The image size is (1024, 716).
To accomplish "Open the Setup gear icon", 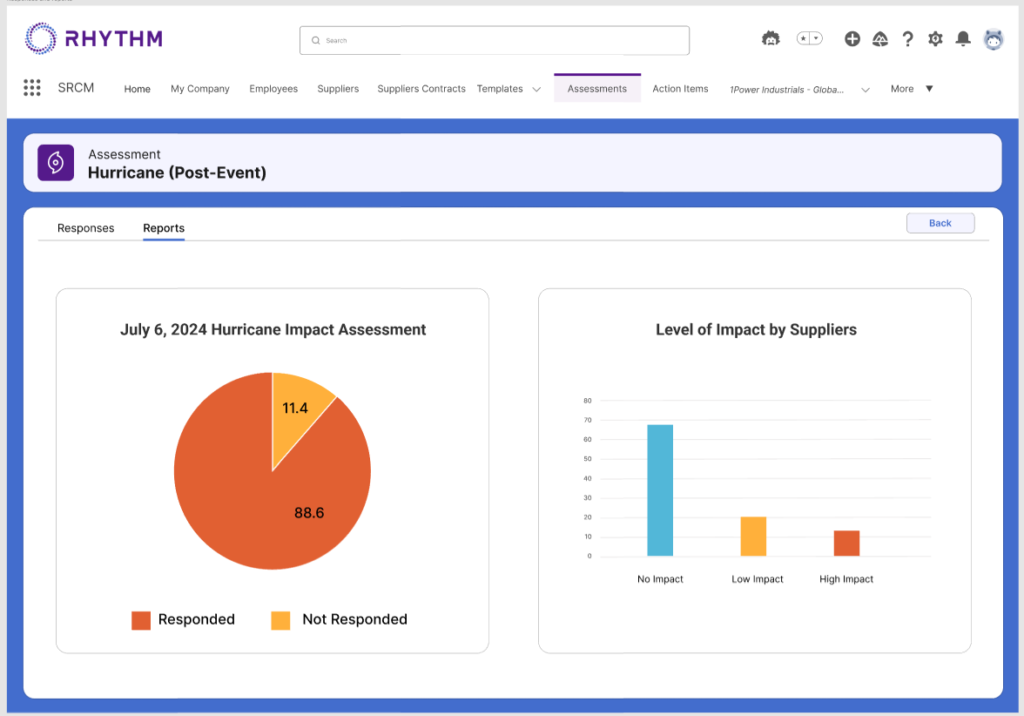I will 935,39.
